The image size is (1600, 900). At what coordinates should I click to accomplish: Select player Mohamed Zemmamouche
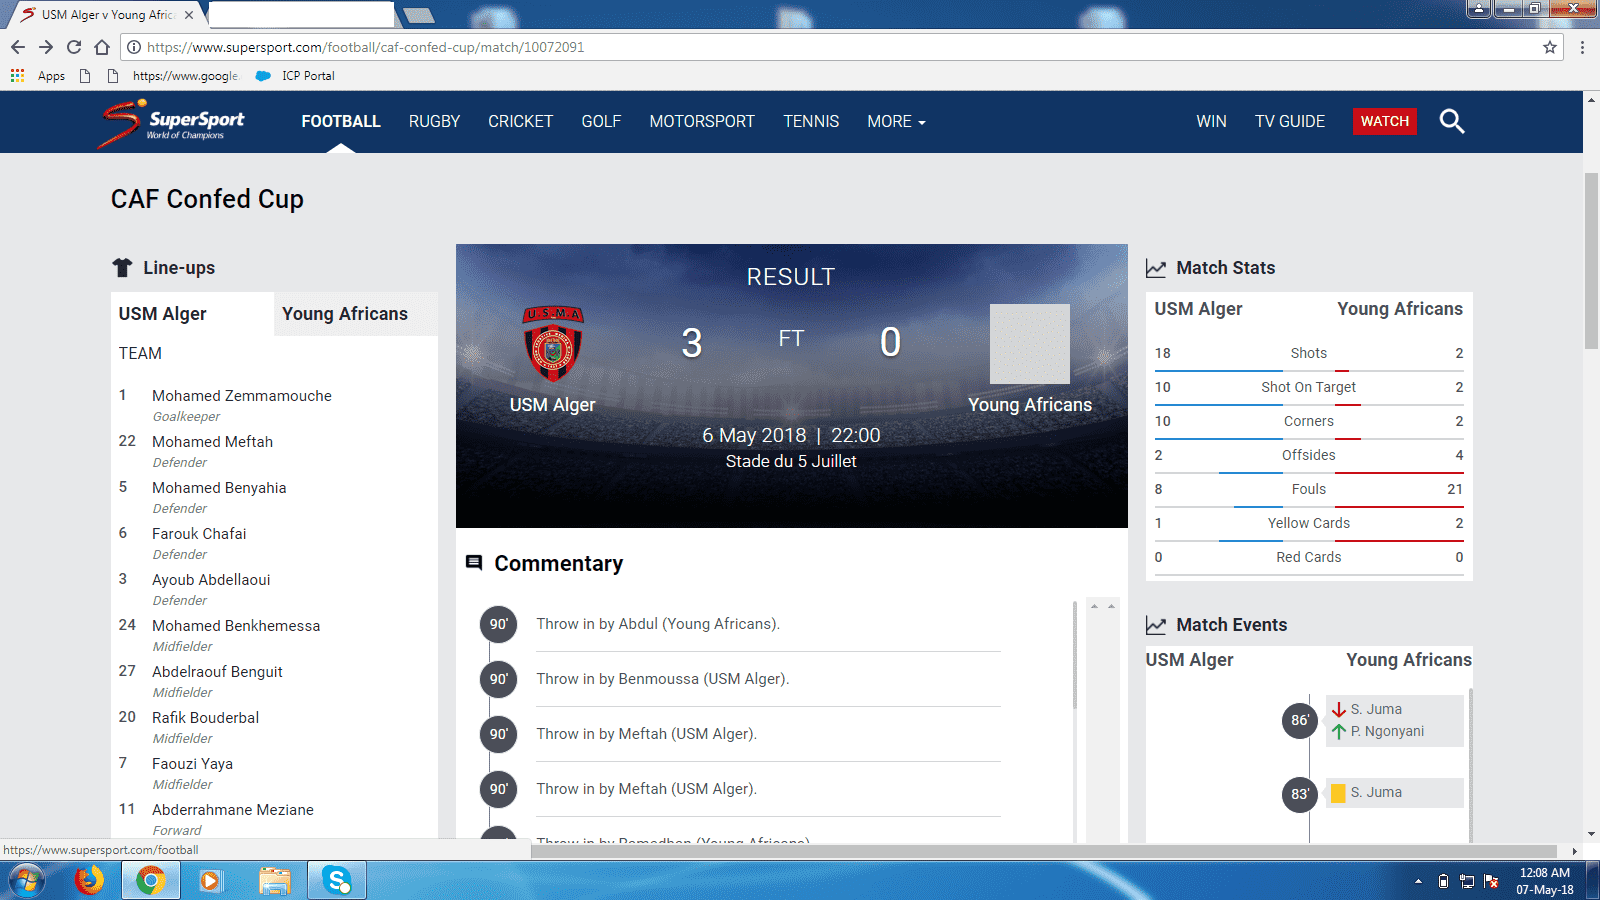(242, 396)
